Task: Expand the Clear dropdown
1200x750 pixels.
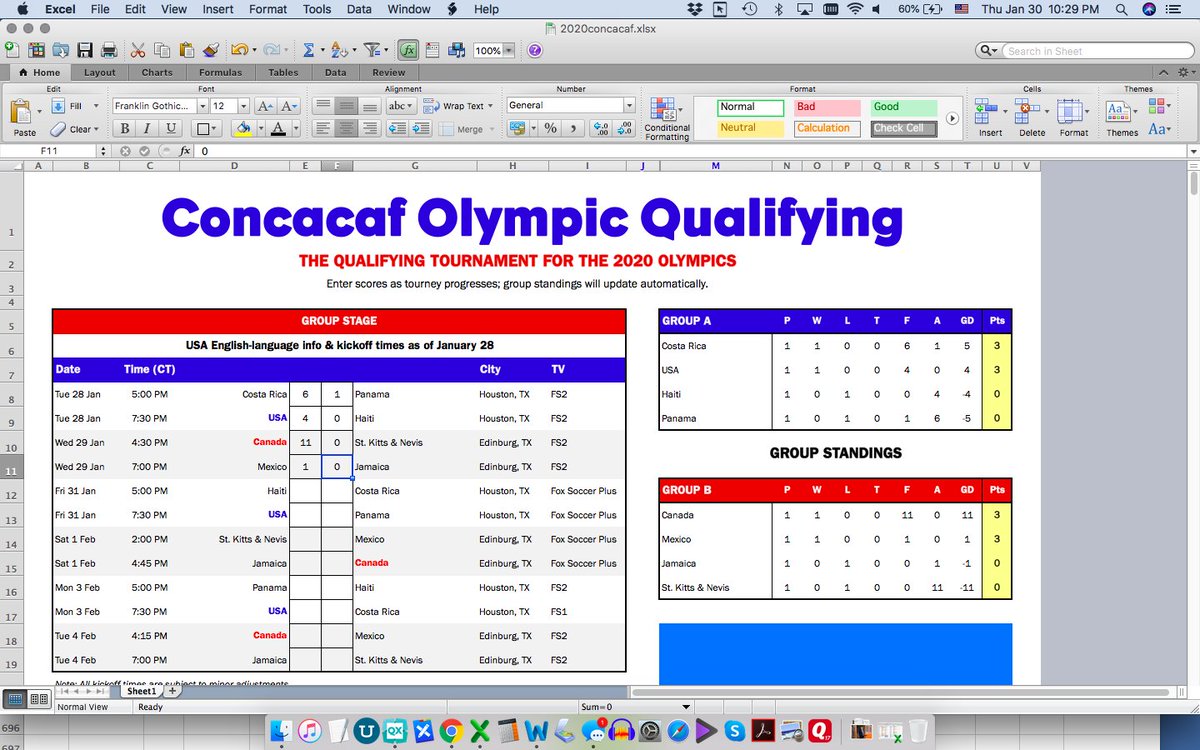Action: [96, 129]
